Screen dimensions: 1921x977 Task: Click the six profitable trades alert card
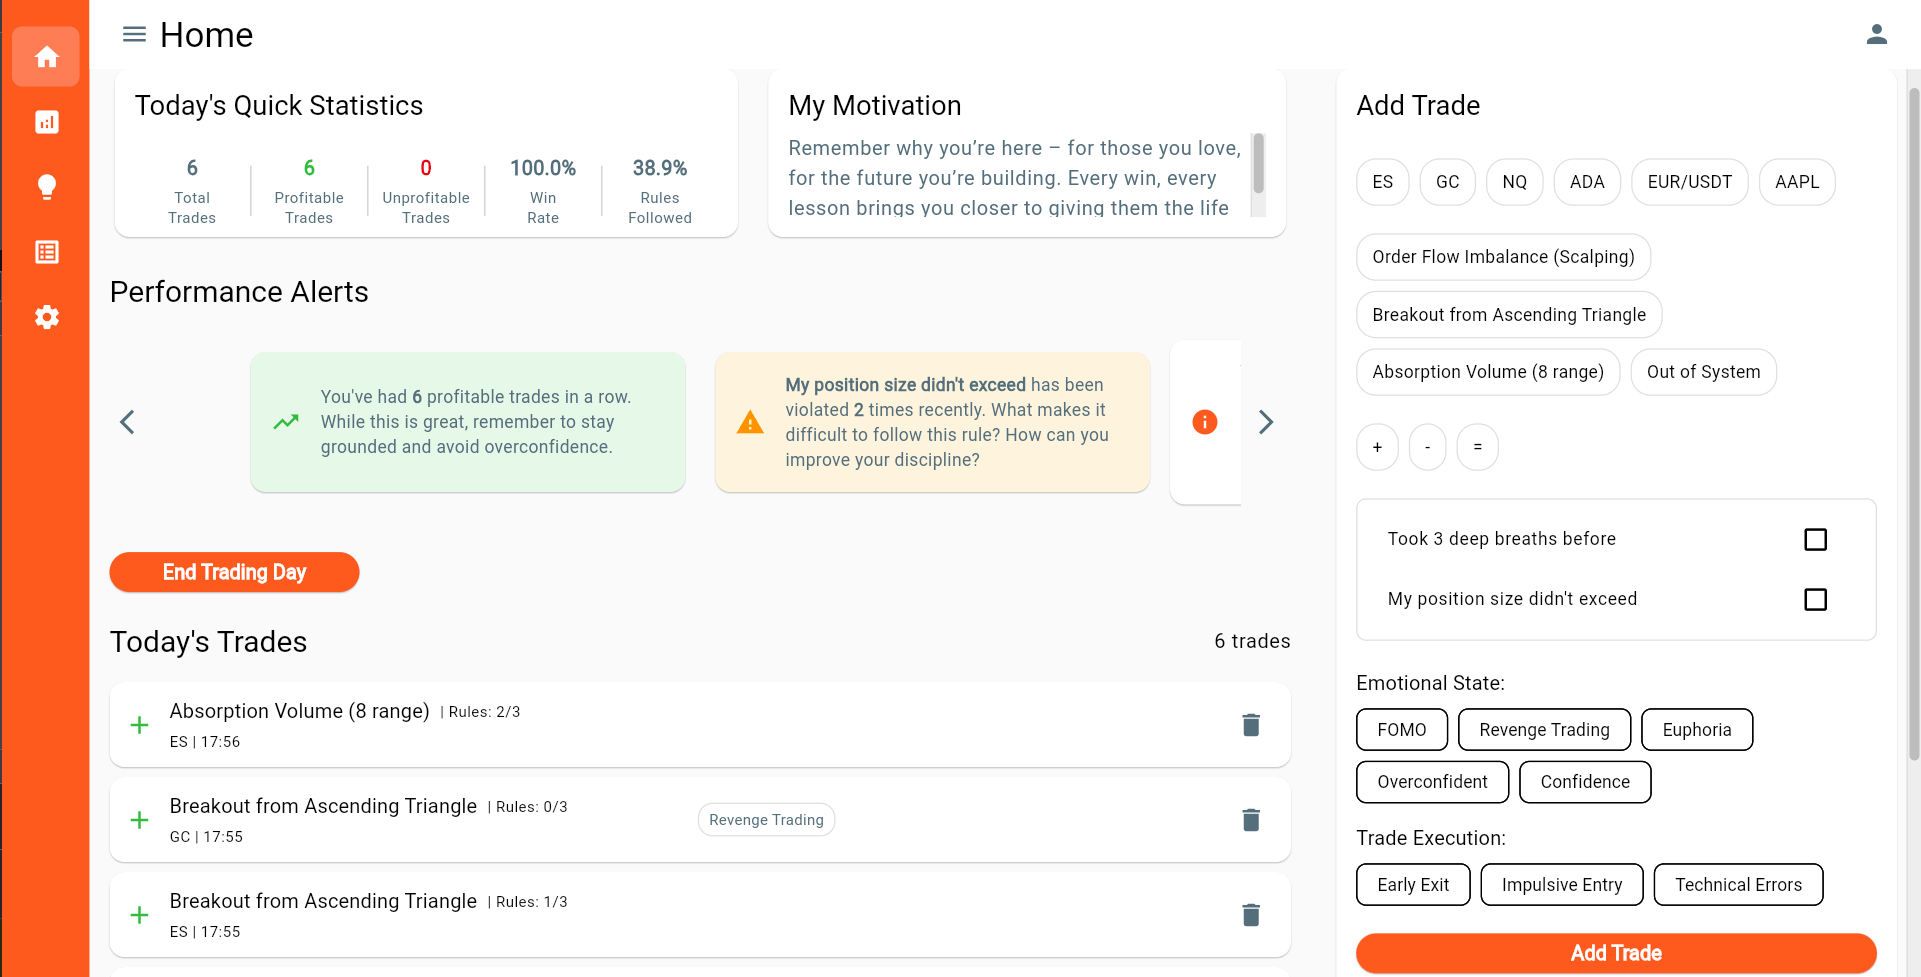468,422
